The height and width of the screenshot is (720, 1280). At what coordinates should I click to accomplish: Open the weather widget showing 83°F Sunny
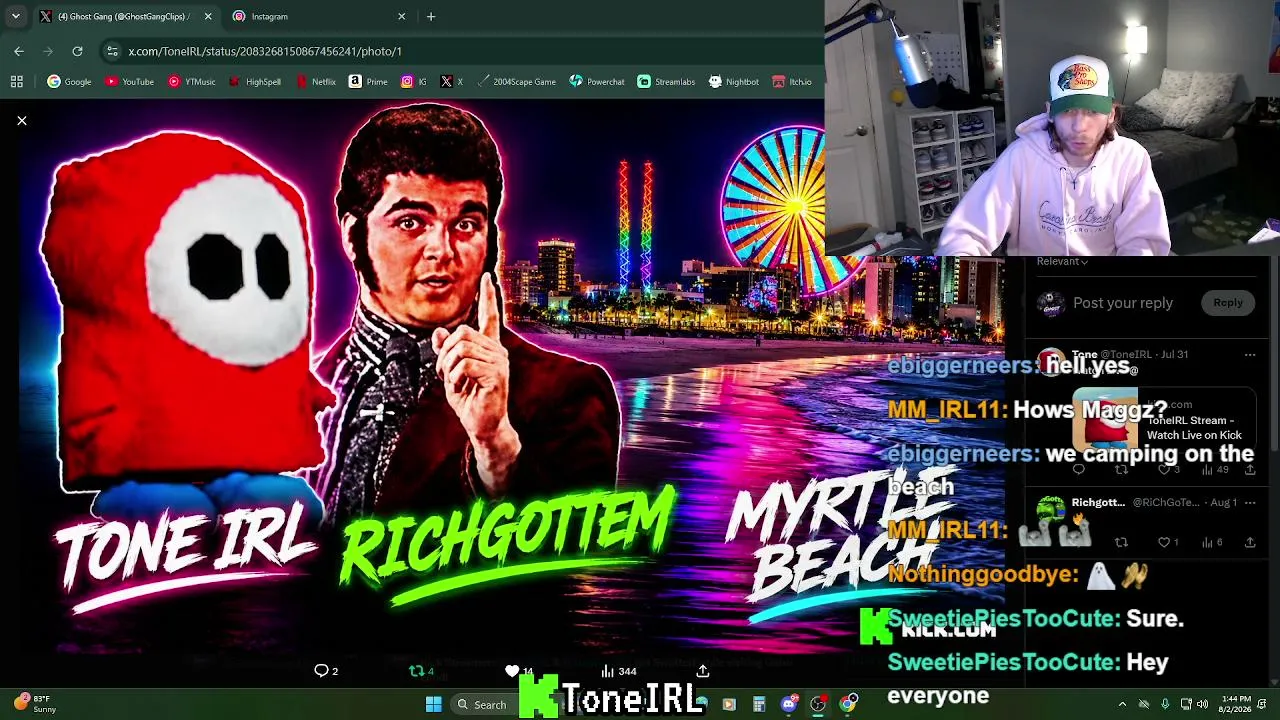tap(35, 704)
